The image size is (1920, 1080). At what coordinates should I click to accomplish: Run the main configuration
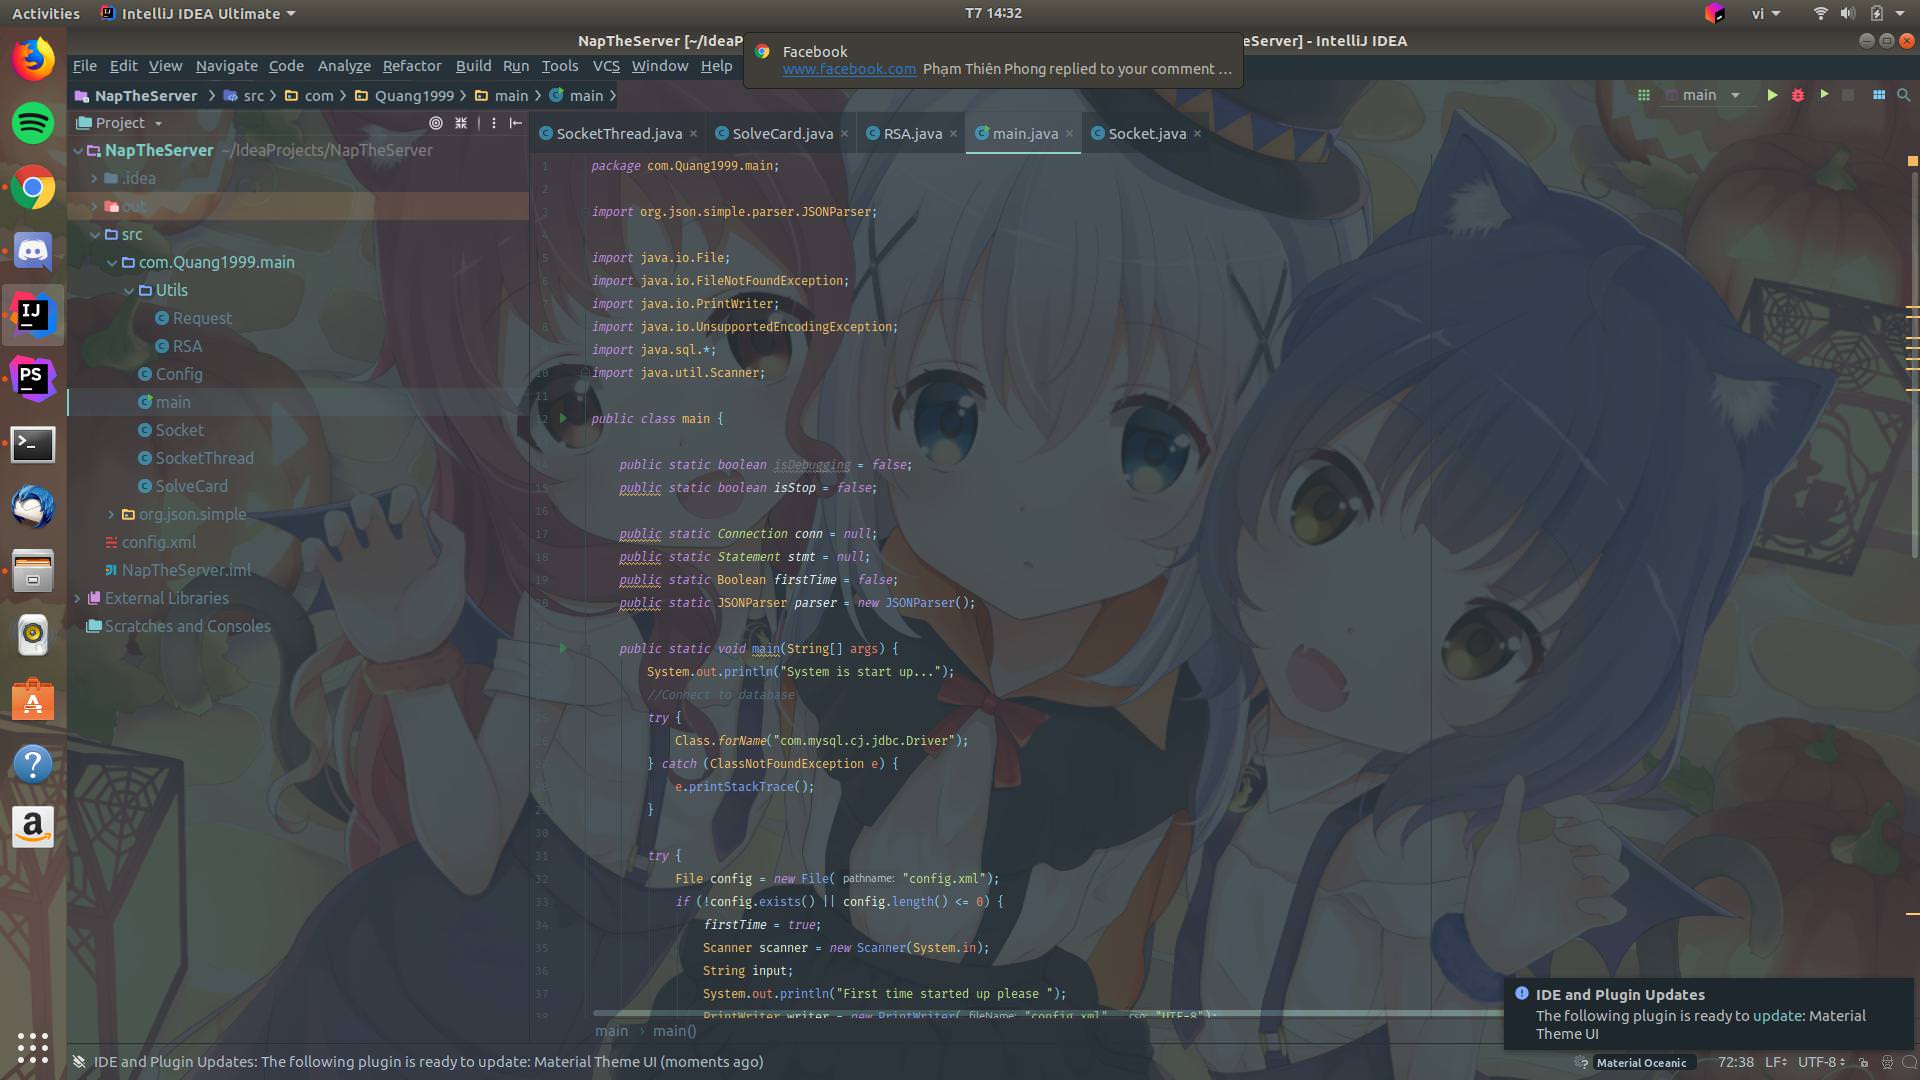(x=1772, y=95)
